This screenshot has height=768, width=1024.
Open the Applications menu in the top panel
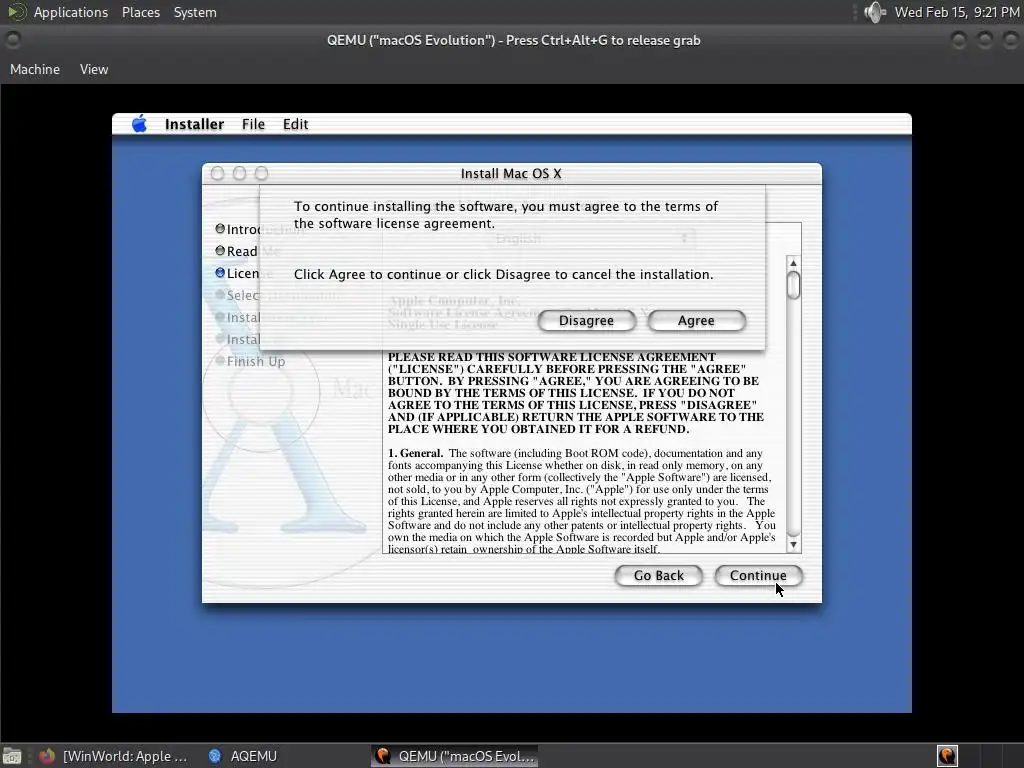(71, 12)
